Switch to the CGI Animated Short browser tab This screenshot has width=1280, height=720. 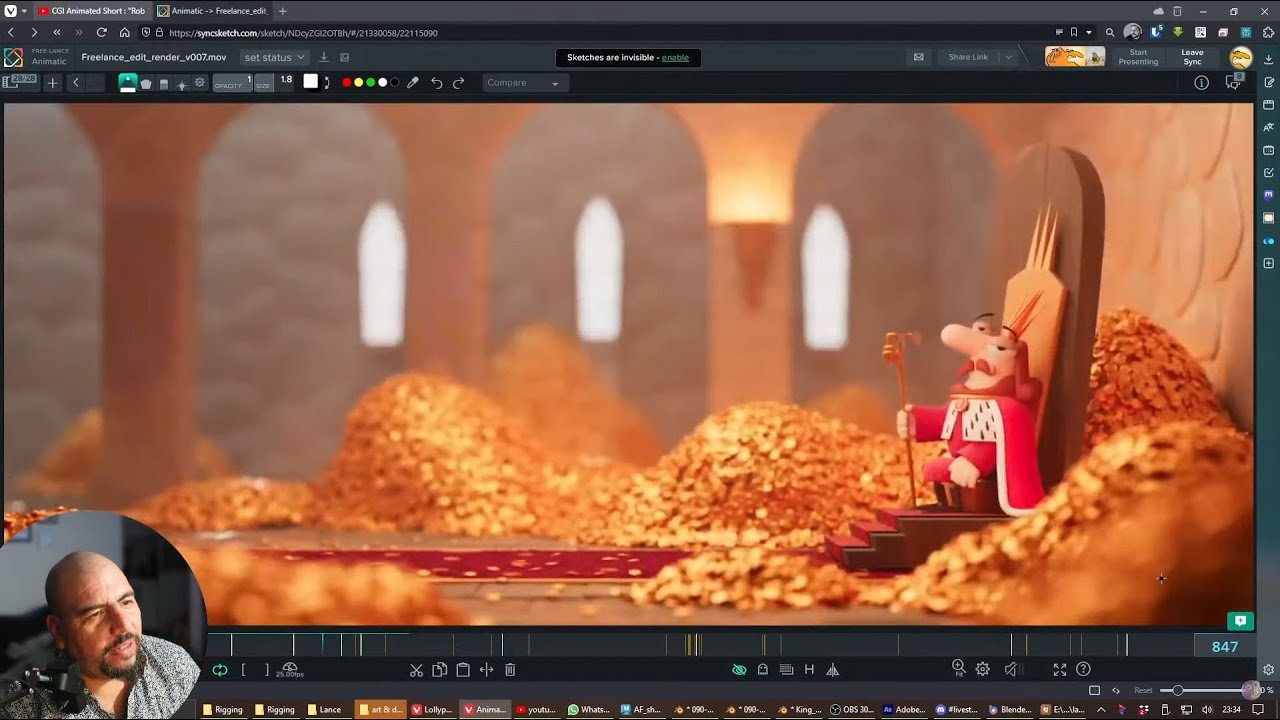pos(92,11)
